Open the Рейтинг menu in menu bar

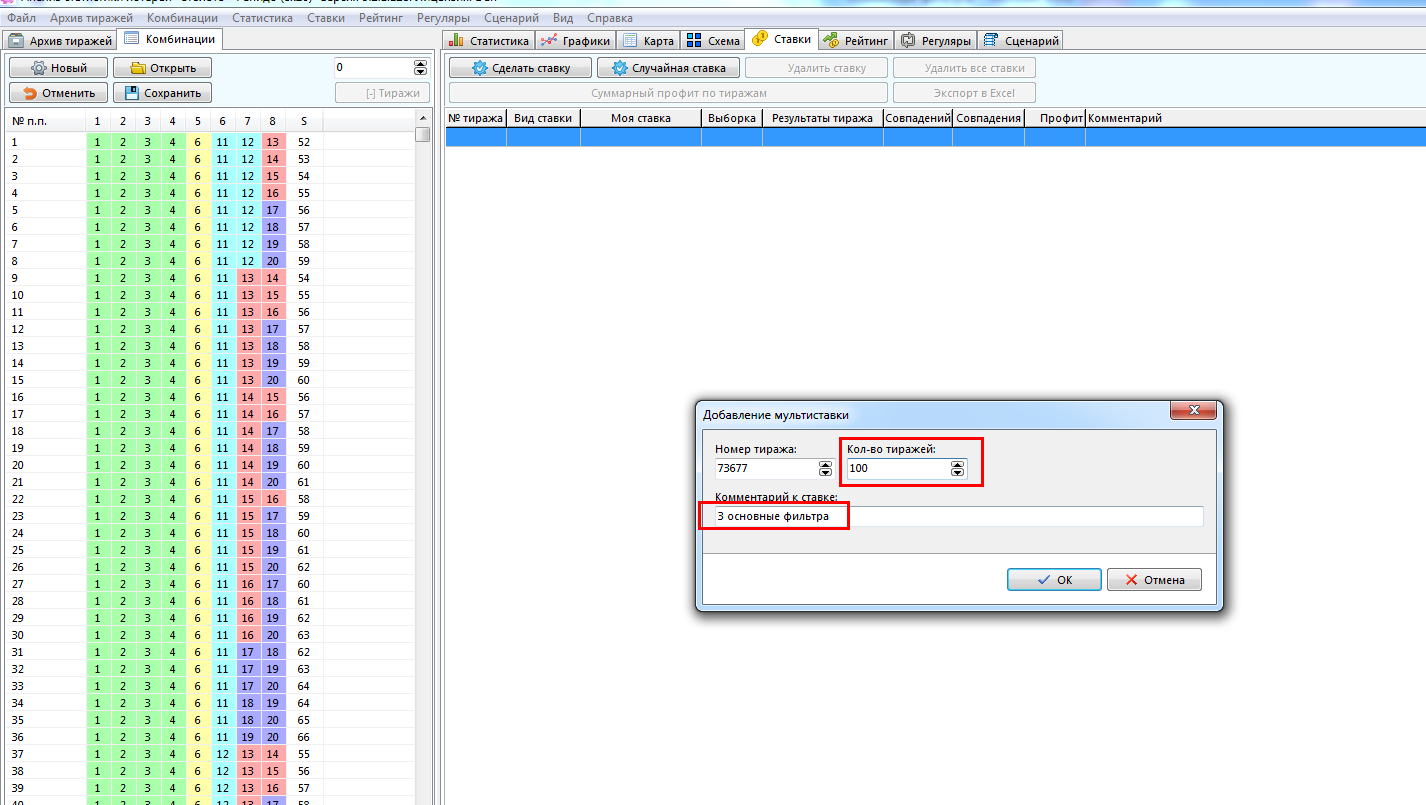coord(381,18)
